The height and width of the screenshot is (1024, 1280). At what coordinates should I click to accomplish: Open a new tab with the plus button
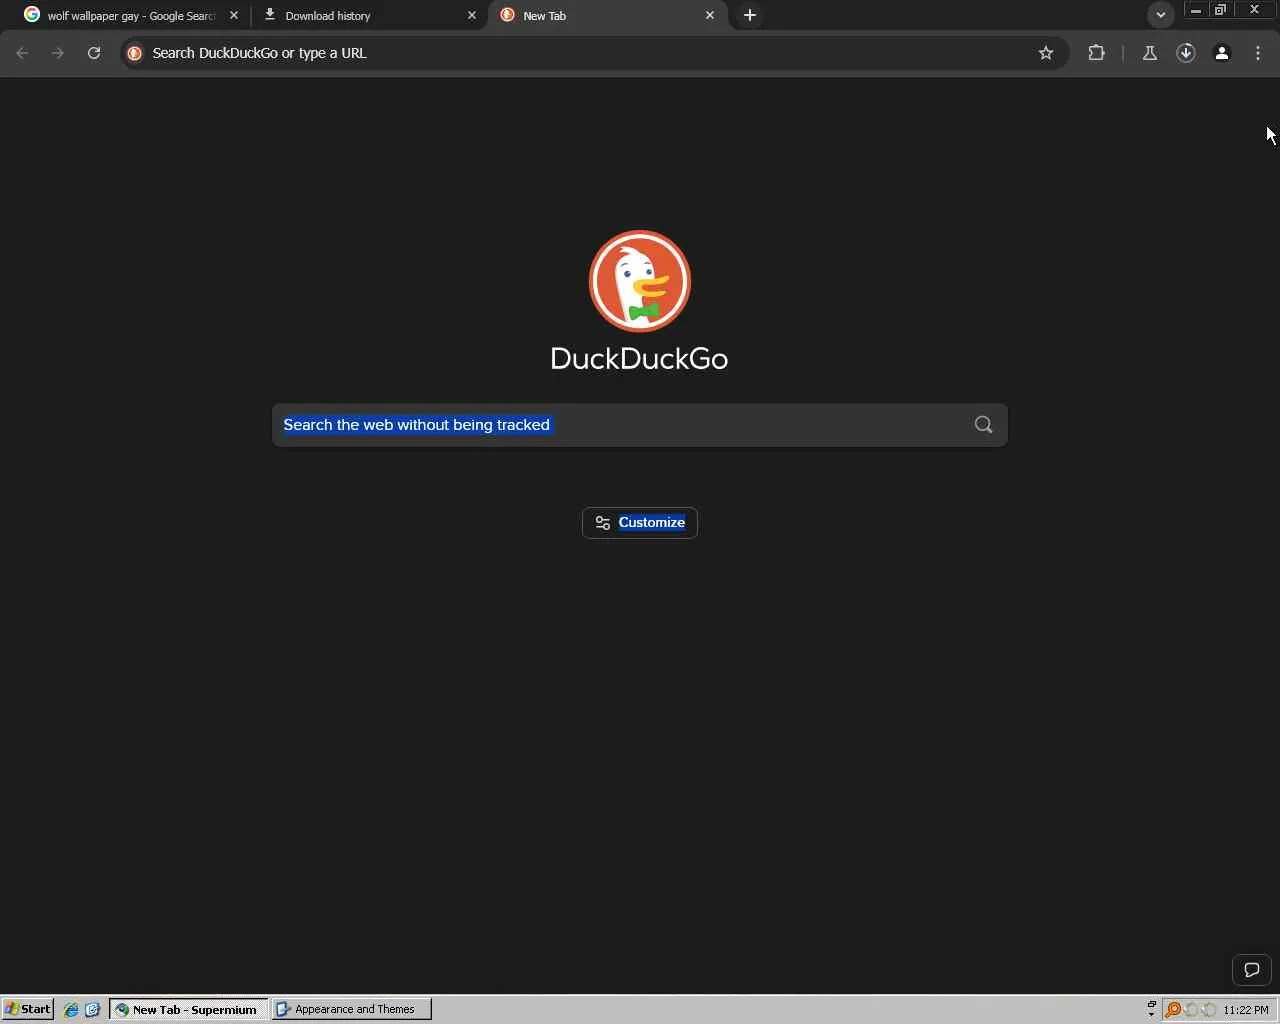point(750,15)
